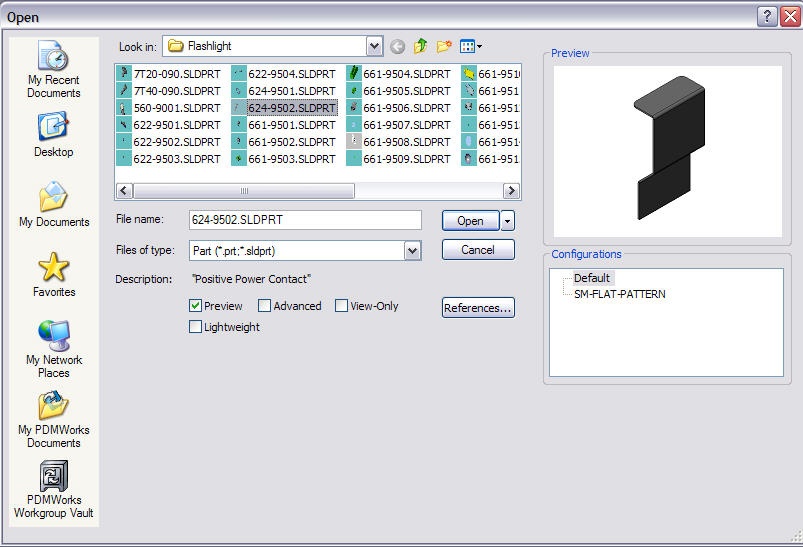The width and height of the screenshot is (803, 547).
Task: Select file 661-9504.SLDPRT
Action: 399,74
